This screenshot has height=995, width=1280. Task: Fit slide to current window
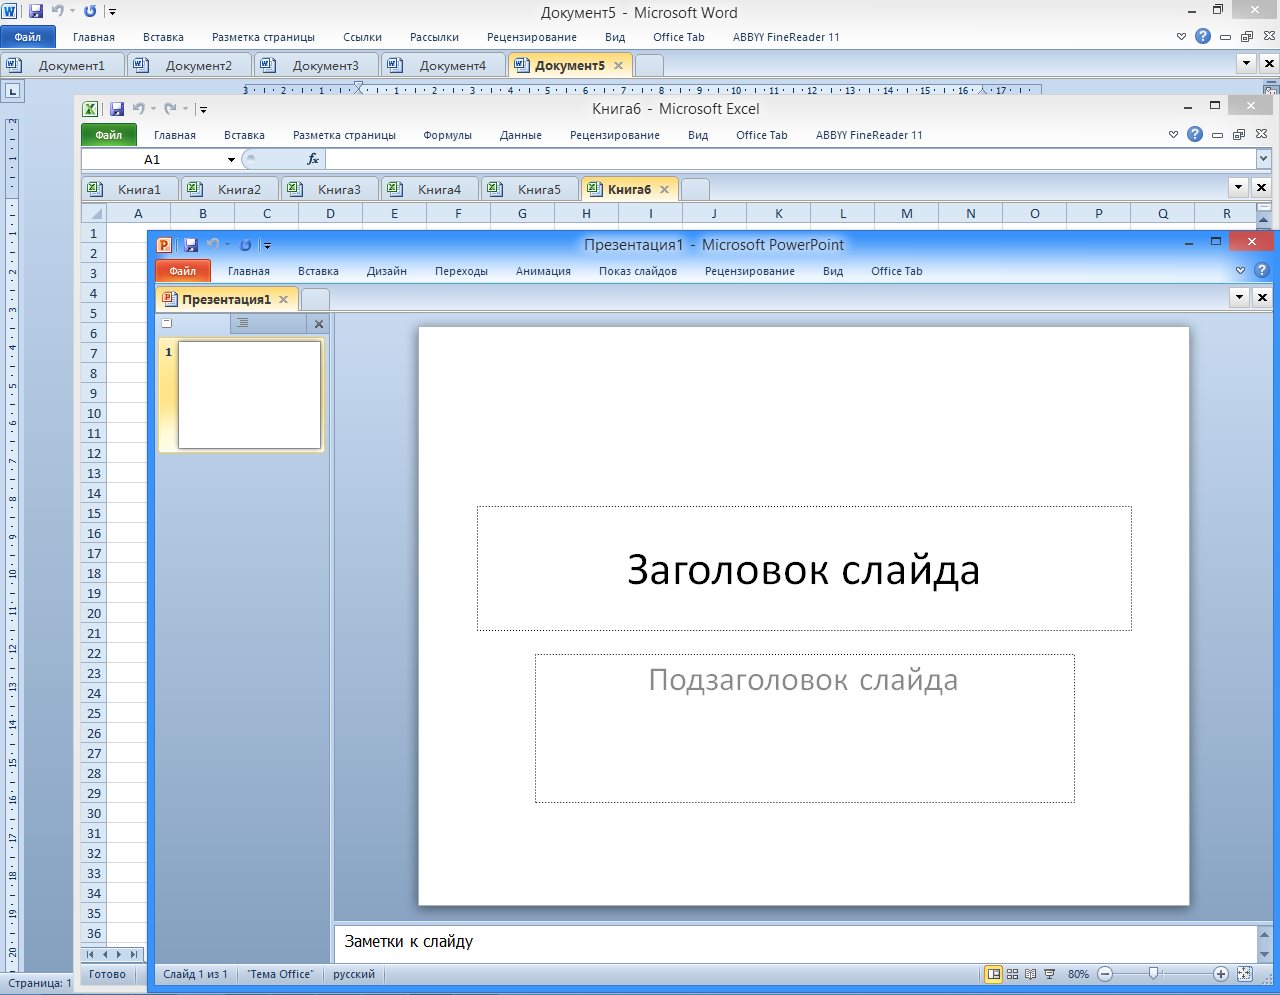click(1245, 974)
